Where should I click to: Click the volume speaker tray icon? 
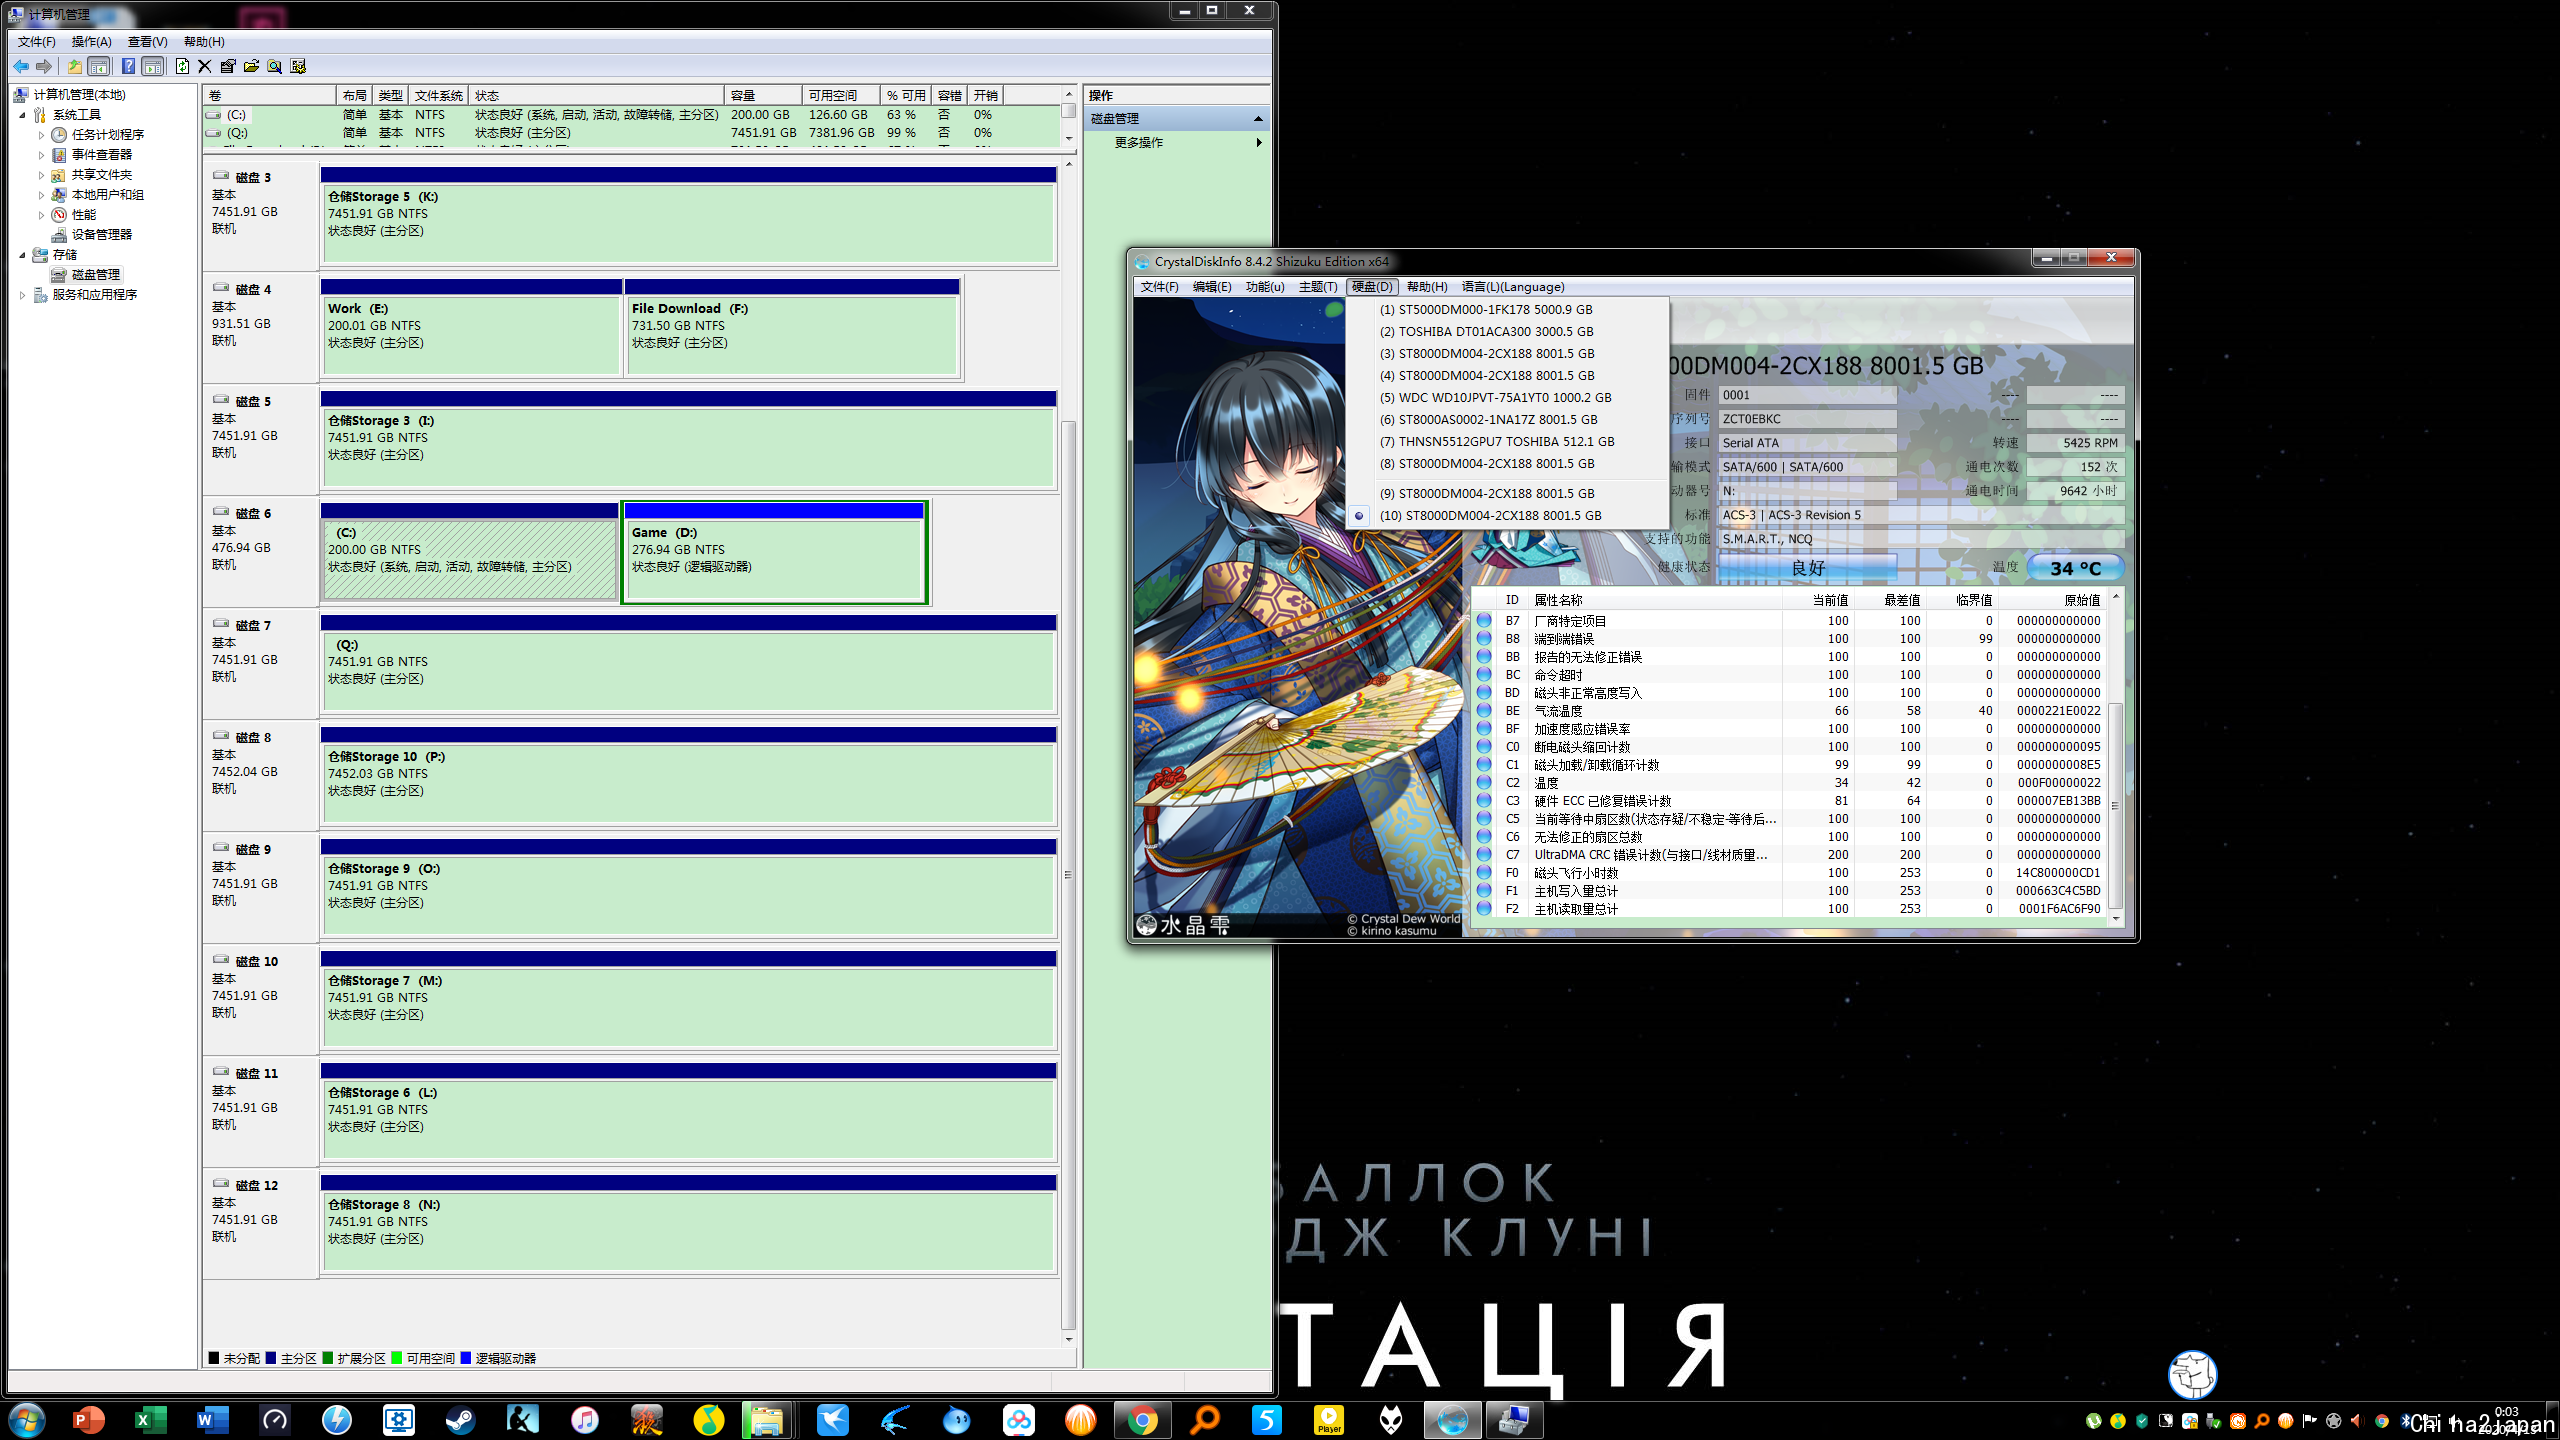(x=2357, y=1420)
